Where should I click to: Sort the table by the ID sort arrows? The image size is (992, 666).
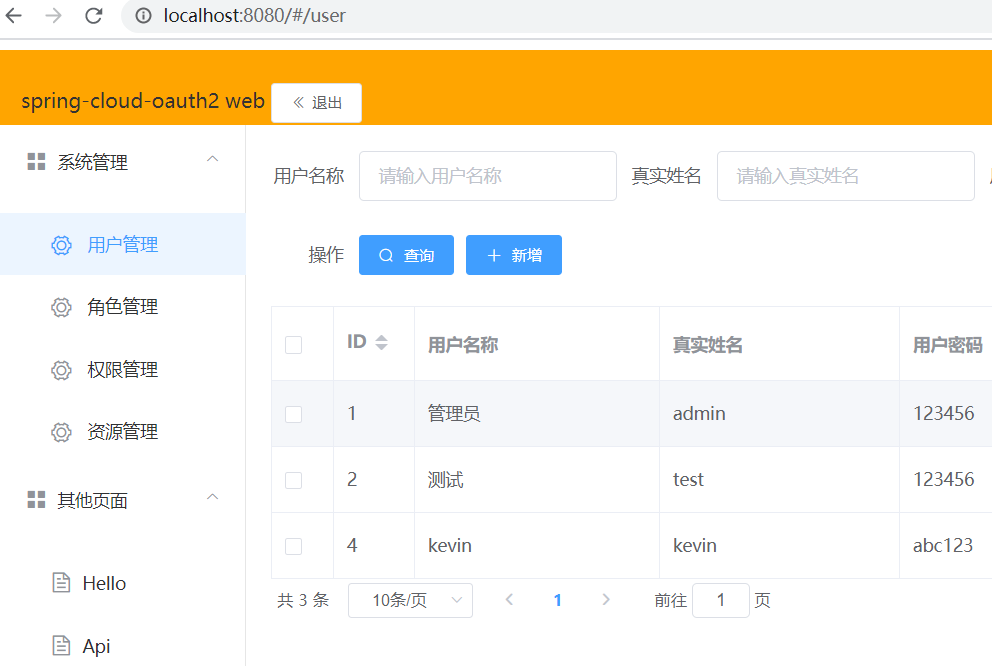[x=381, y=342]
